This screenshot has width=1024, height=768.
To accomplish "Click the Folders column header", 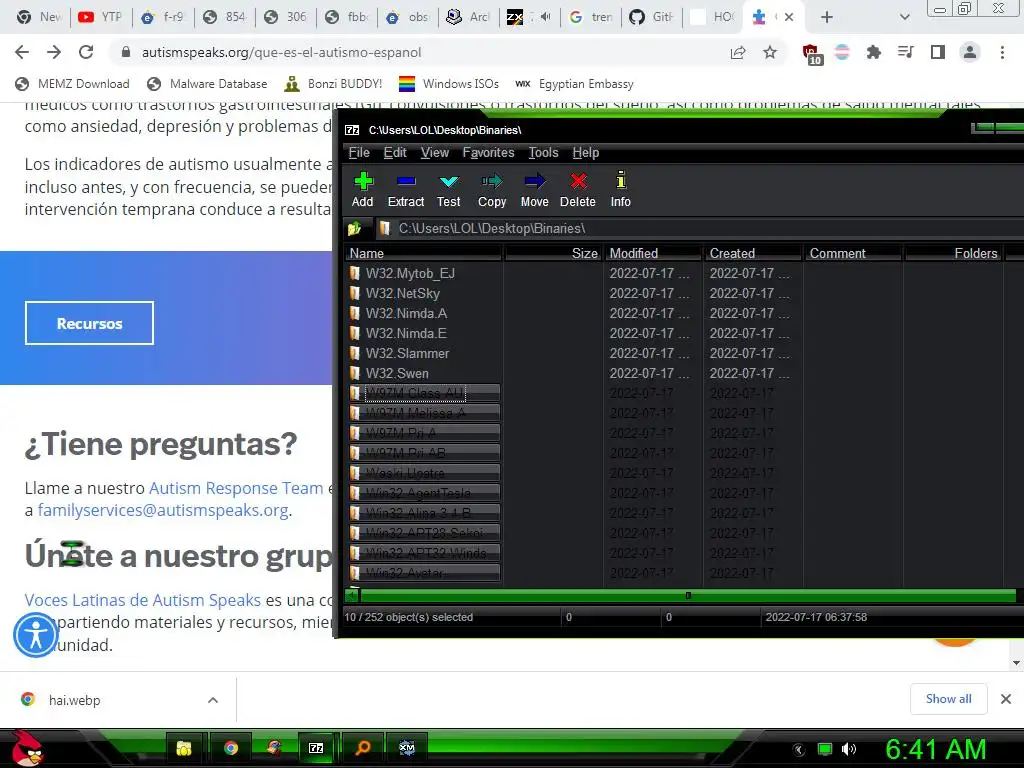I will pos(953,253).
